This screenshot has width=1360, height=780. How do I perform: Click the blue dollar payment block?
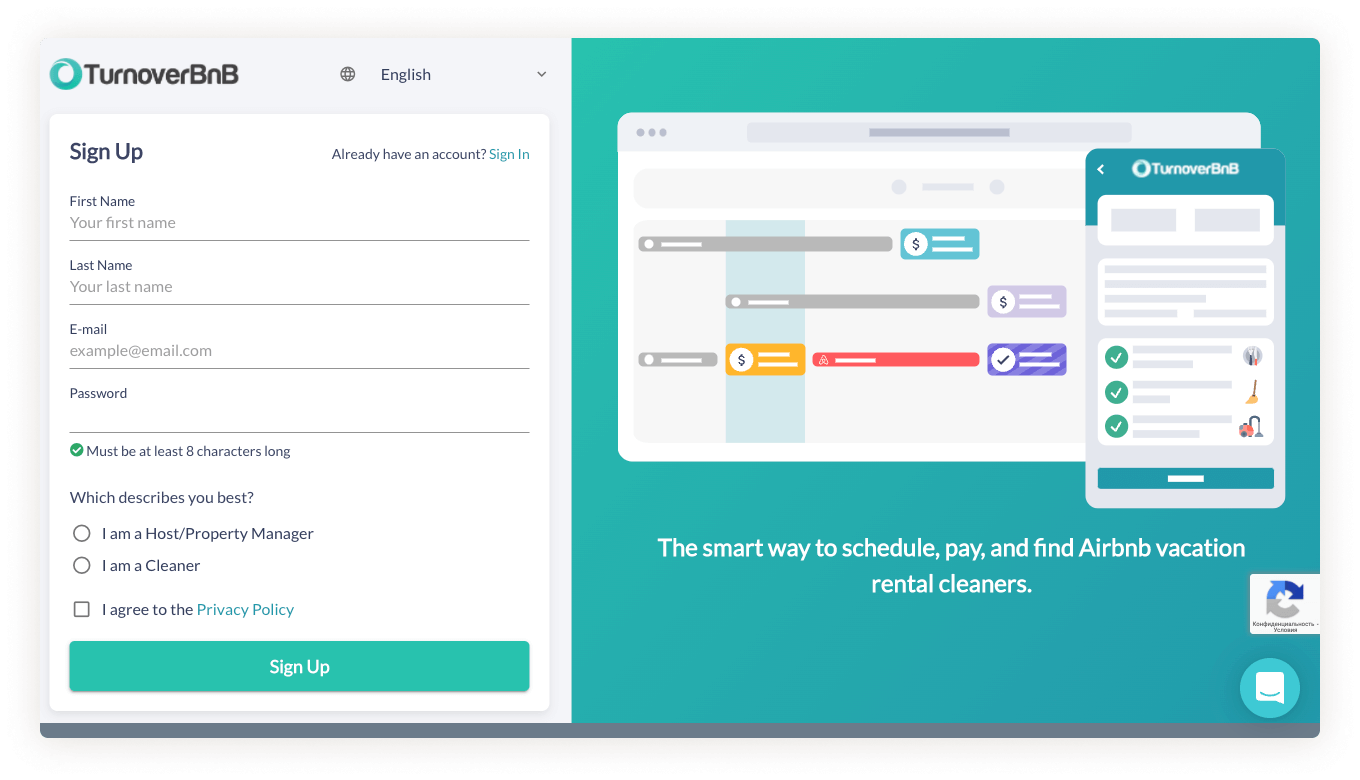point(940,244)
